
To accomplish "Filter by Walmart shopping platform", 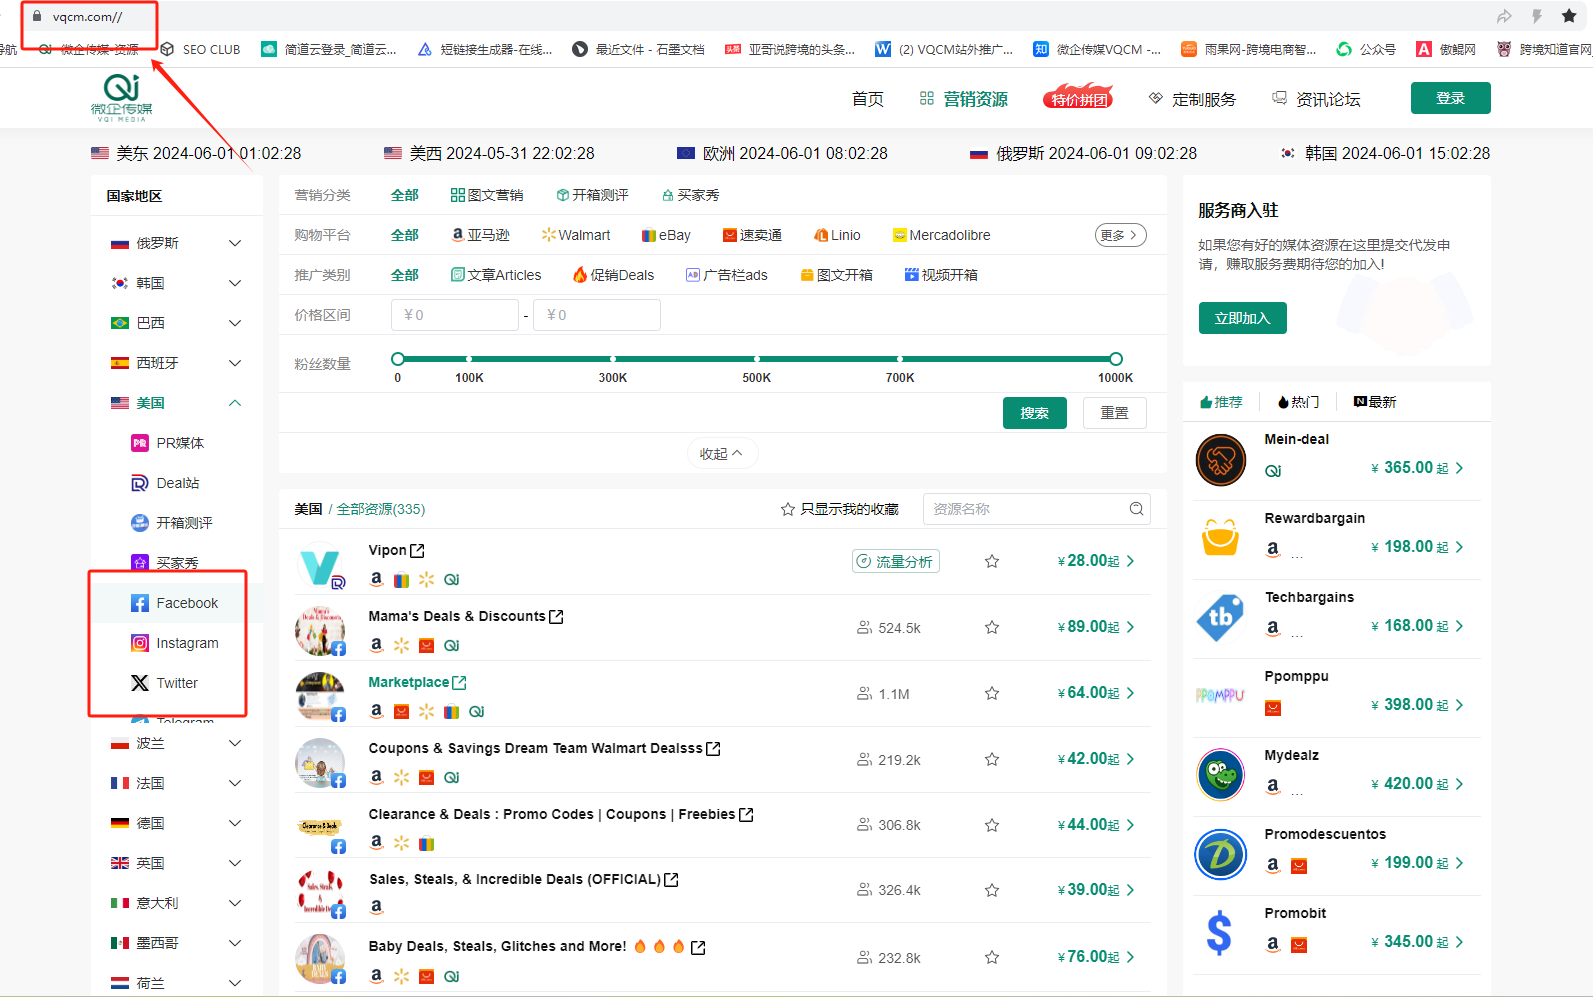I will [x=576, y=235].
